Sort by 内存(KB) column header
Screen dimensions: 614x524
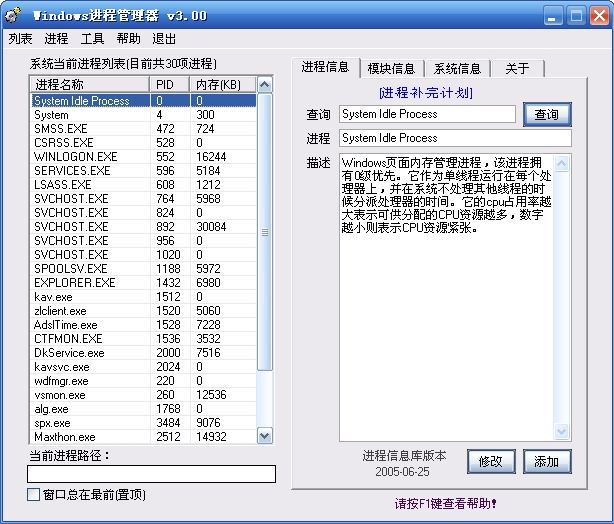pos(223,85)
